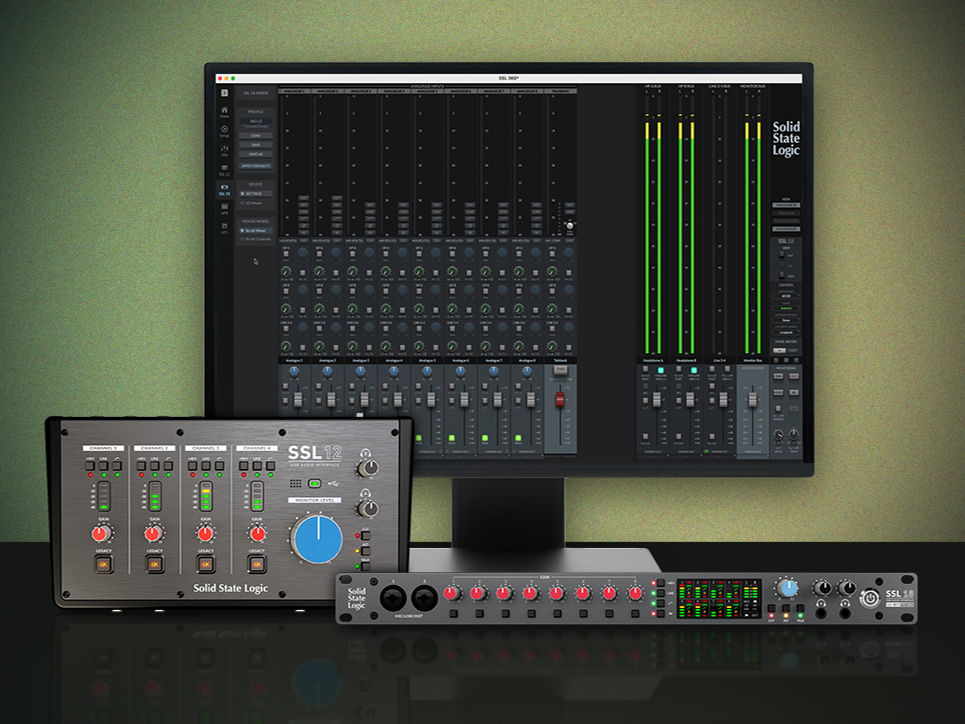Open the Setup page from the sidebar
Screen dimensions: 965x724
pyautogui.click(x=224, y=130)
